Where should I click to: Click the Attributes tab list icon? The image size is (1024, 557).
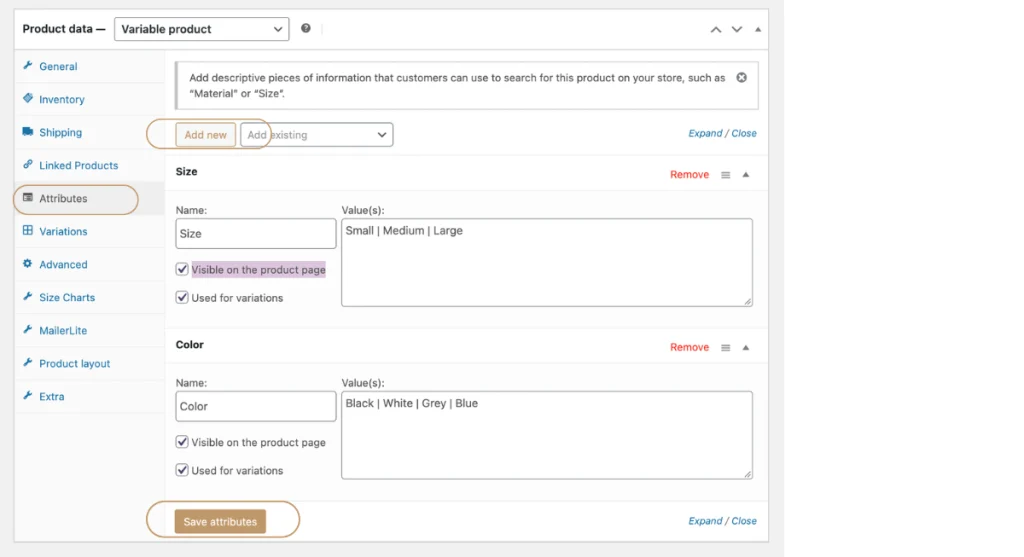point(27,197)
